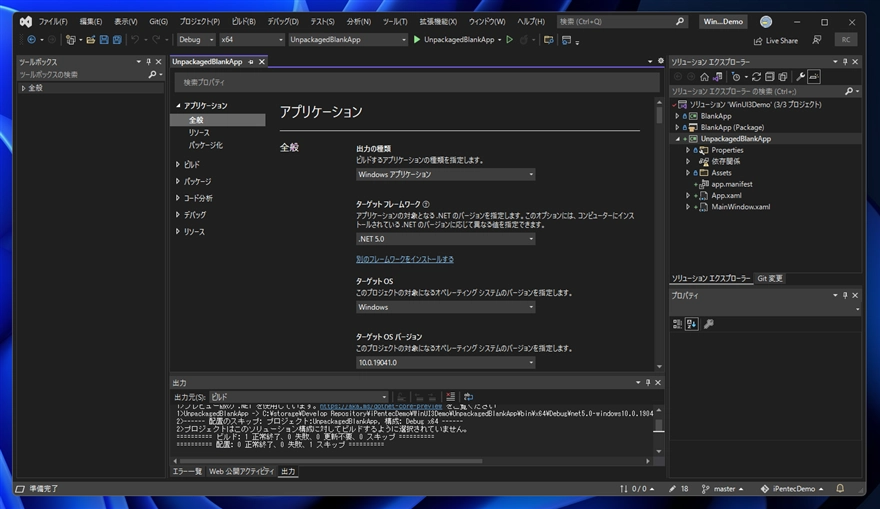Click the master branch status button
880x509 pixels.
(722, 489)
